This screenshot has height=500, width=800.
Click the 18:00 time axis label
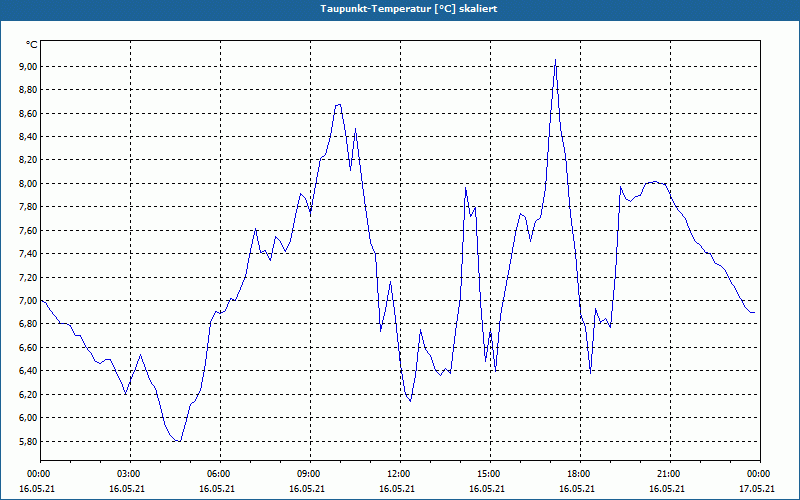tap(580, 474)
